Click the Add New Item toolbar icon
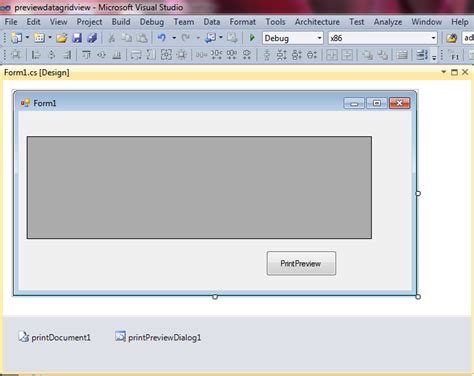Viewport: 474px width, 376px height. click(39, 38)
